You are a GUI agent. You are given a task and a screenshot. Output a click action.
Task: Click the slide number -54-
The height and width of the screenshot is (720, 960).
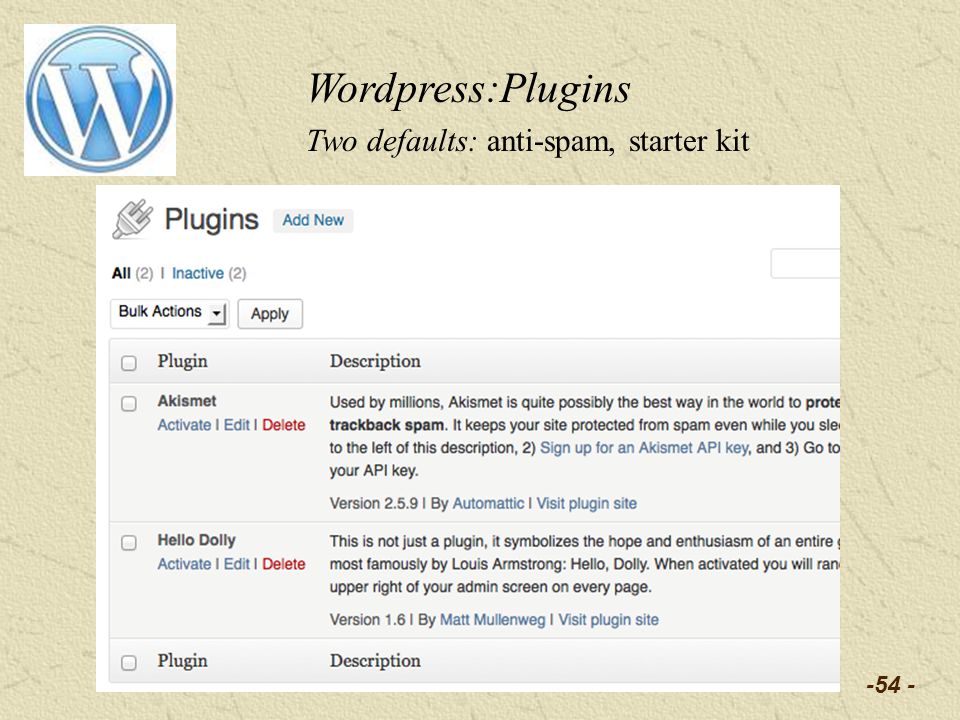point(890,684)
